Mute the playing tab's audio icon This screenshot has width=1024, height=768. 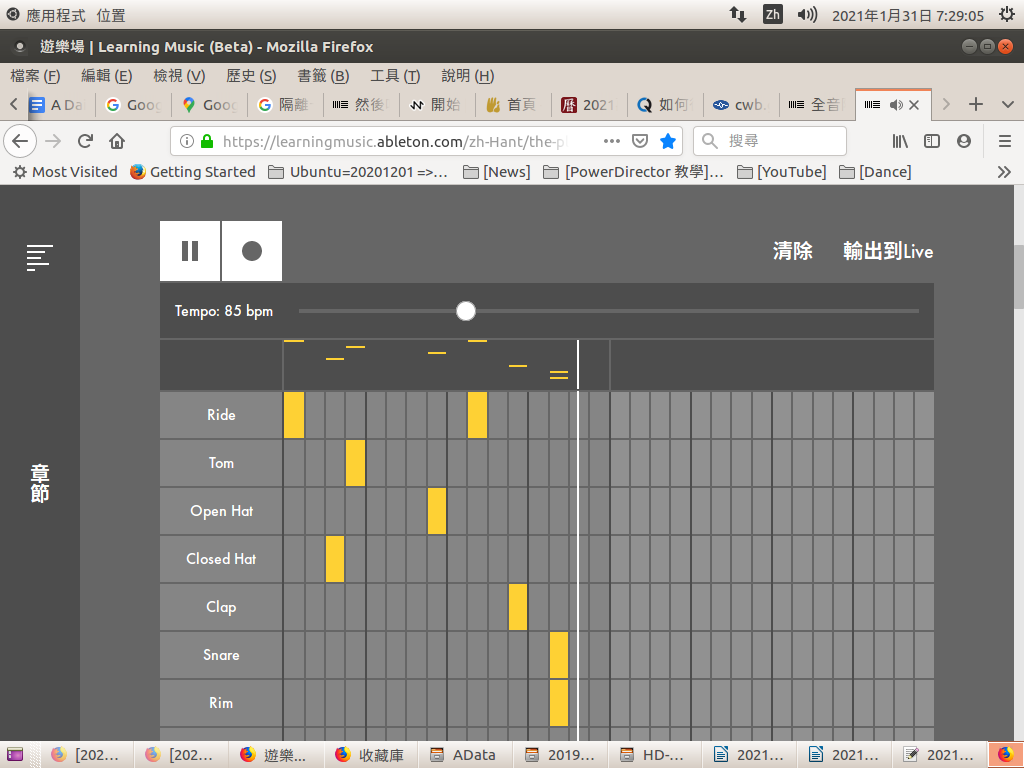tap(896, 104)
